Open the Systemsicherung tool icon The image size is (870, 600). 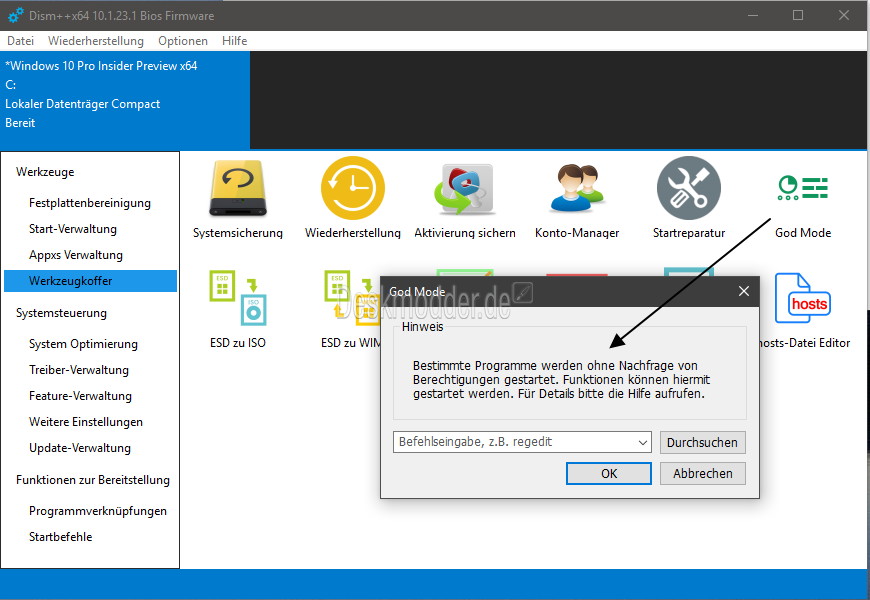(x=238, y=189)
